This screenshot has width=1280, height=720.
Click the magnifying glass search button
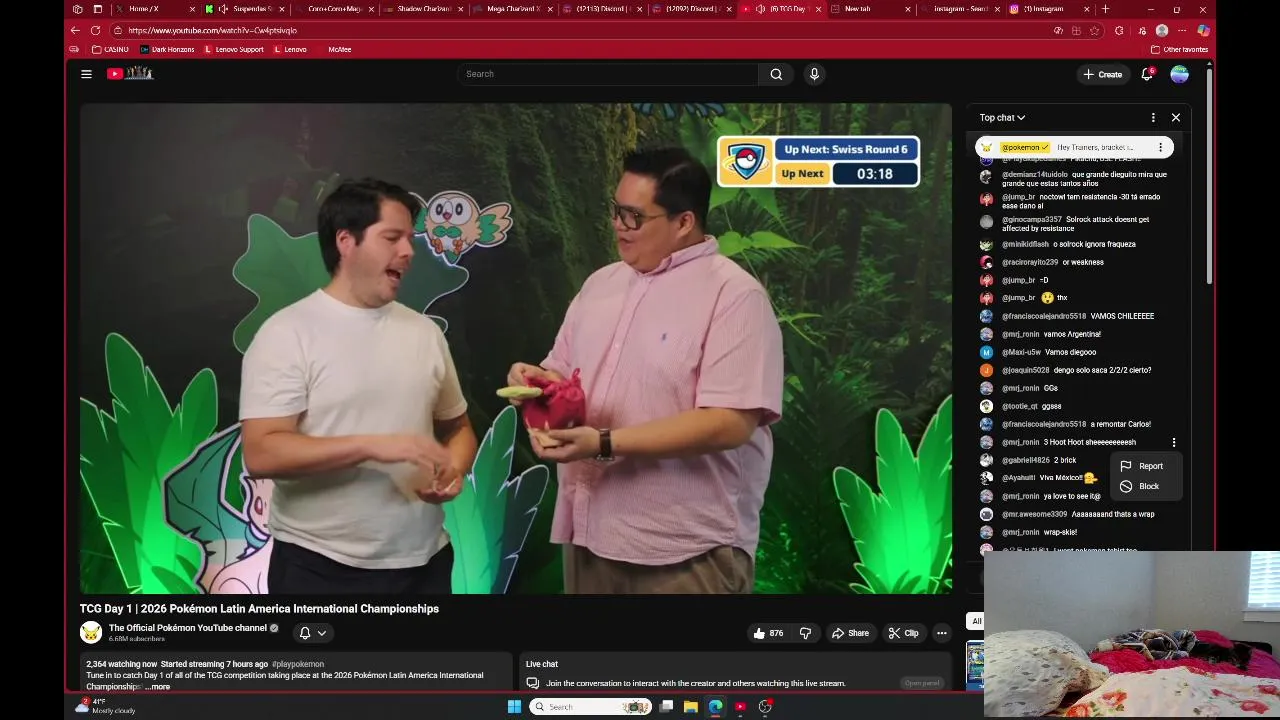click(x=776, y=74)
